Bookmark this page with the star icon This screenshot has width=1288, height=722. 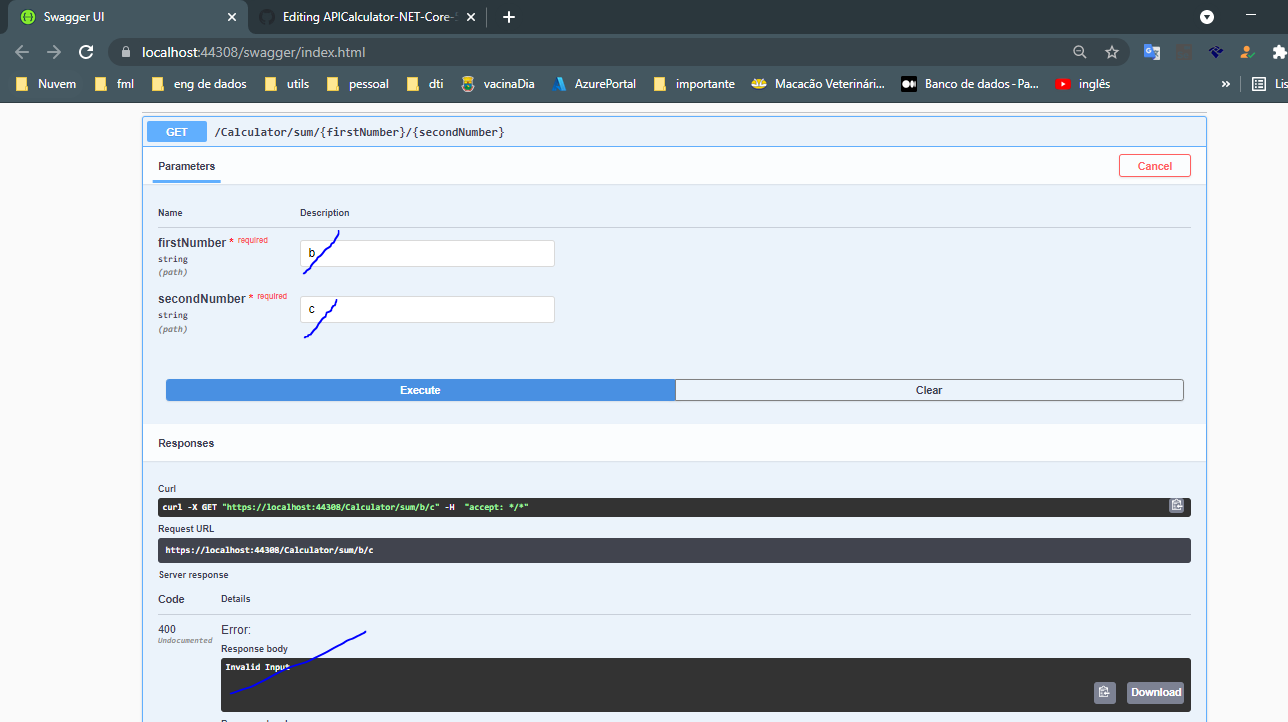point(1111,52)
